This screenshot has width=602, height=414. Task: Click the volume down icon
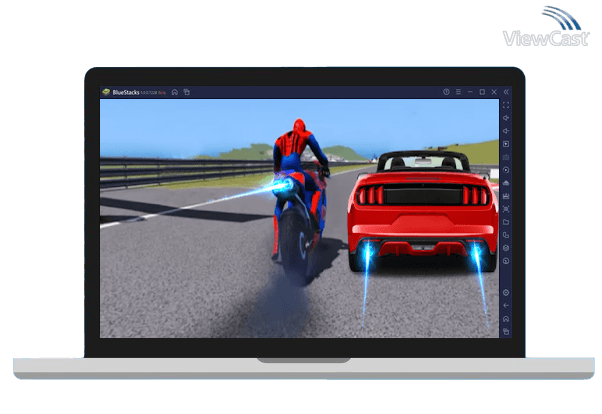click(506, 131)
